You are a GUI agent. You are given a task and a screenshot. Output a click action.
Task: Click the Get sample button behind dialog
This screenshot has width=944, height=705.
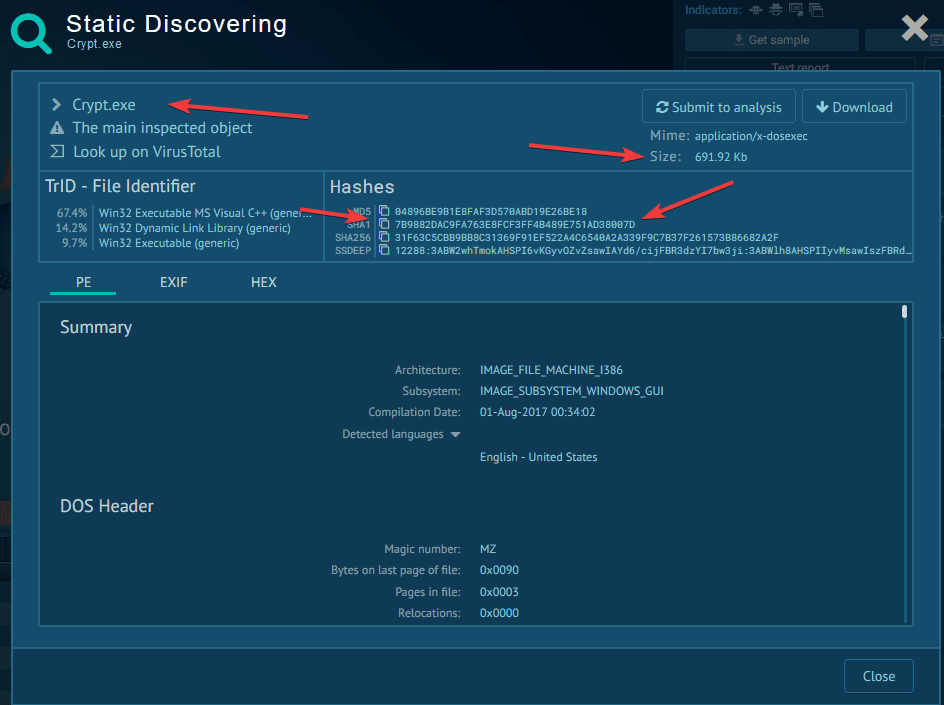(x=771, y=40)
